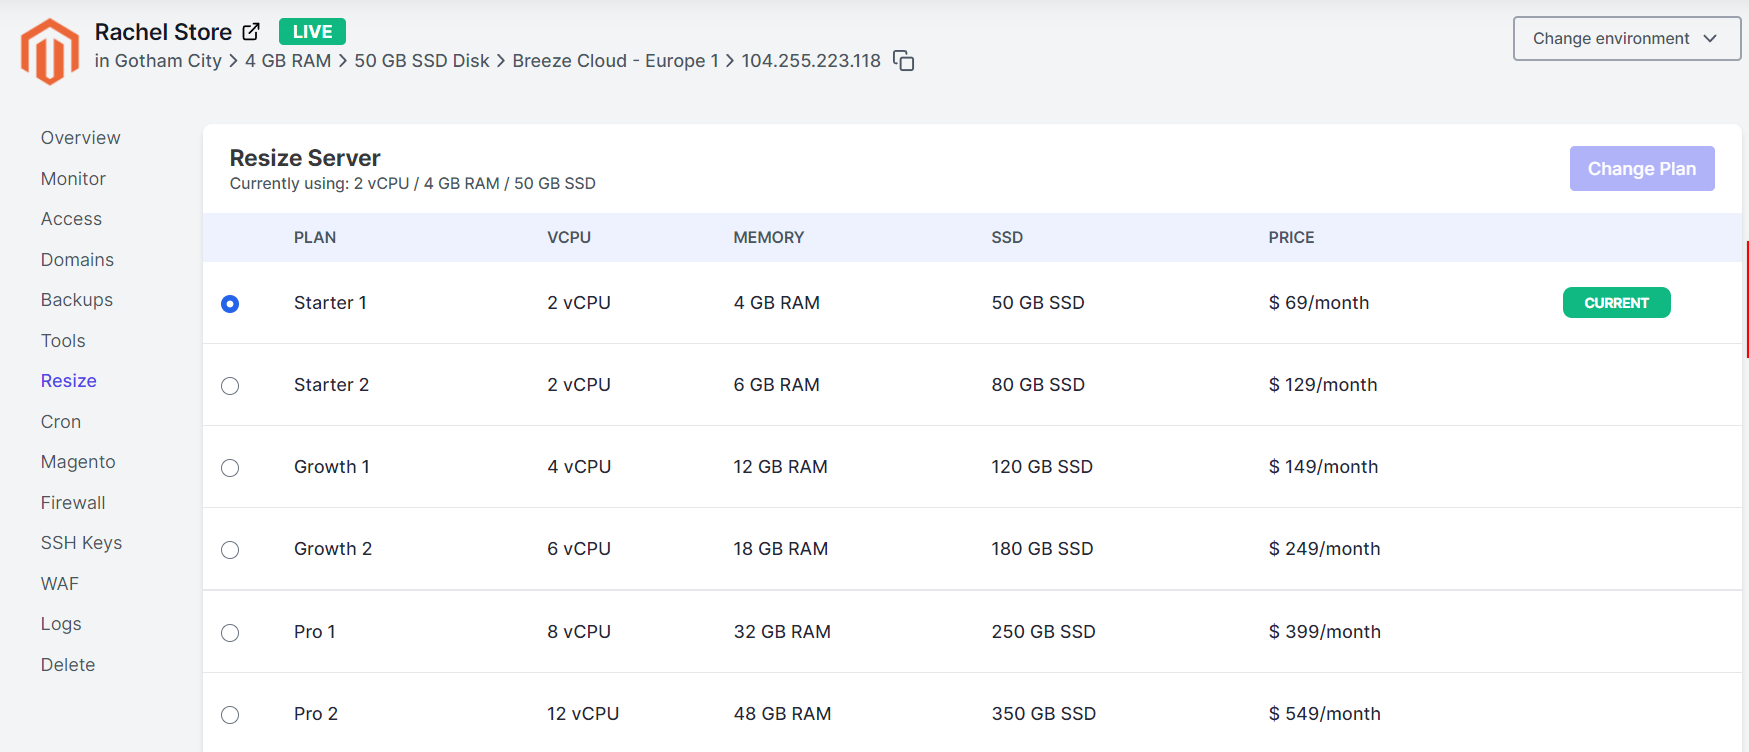
Task: Open the Change environment dropdown
Action: [x=1627, y=38]
